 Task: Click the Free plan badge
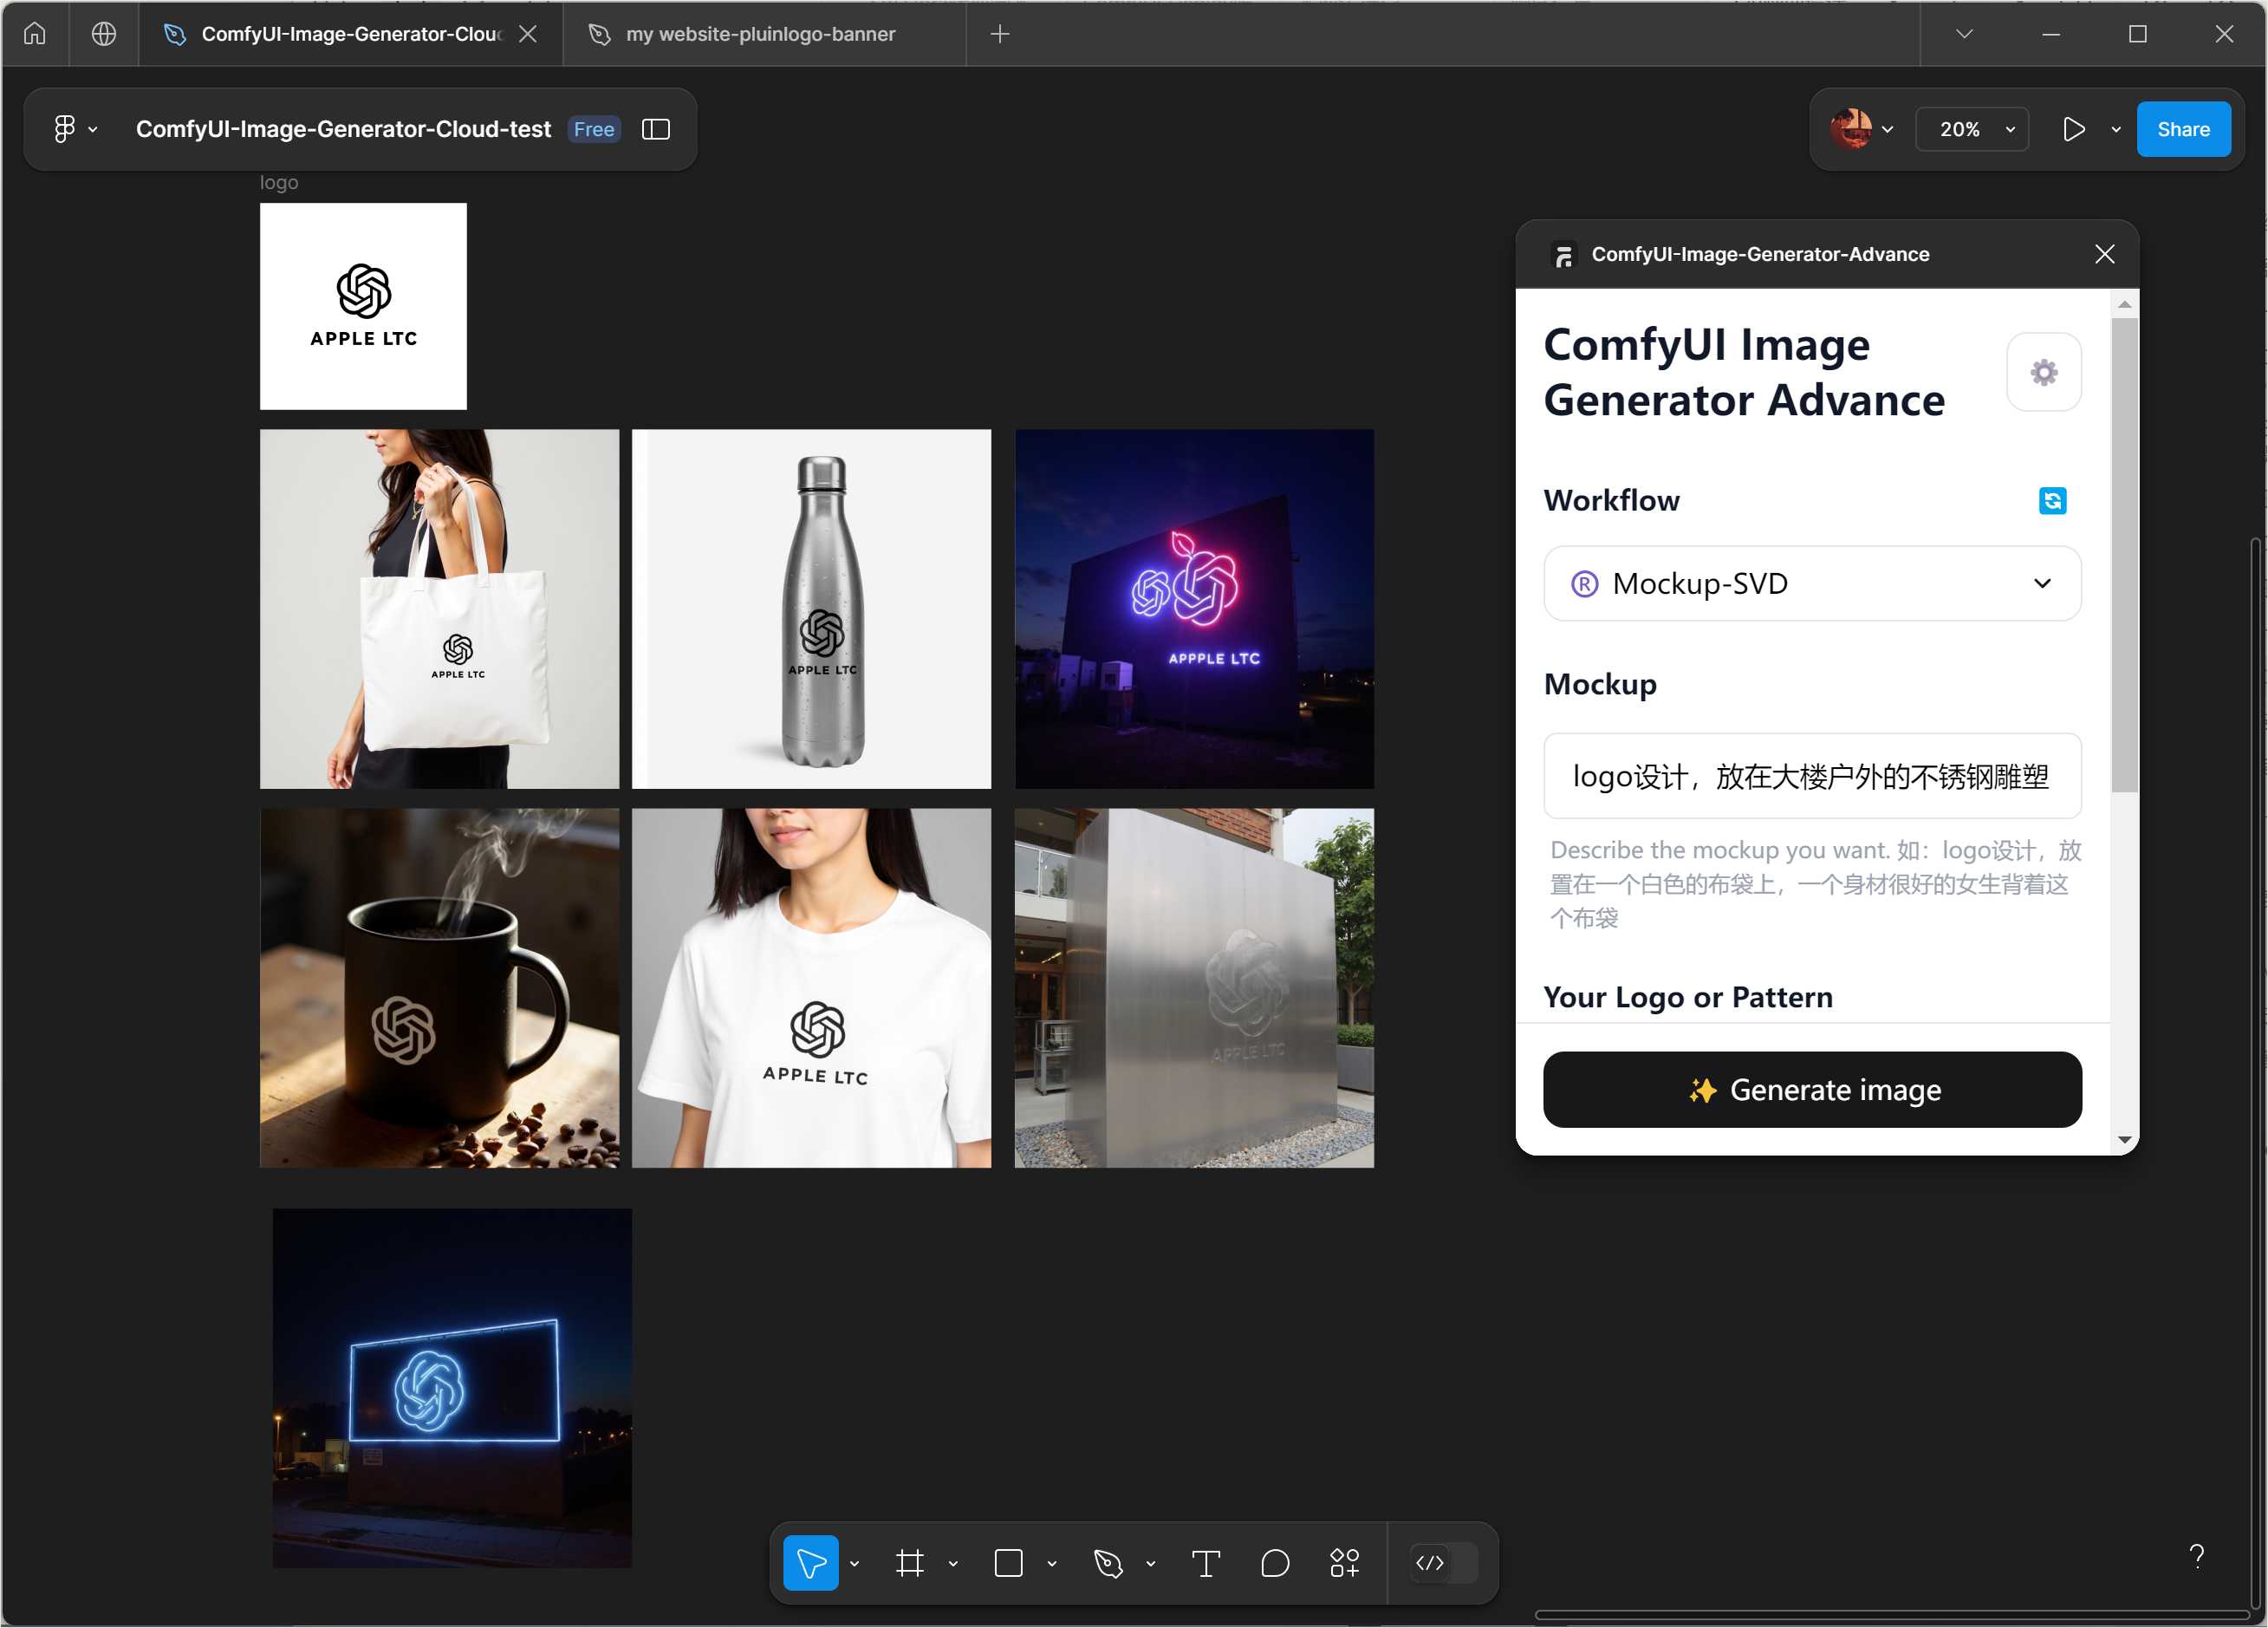[594, 129]
